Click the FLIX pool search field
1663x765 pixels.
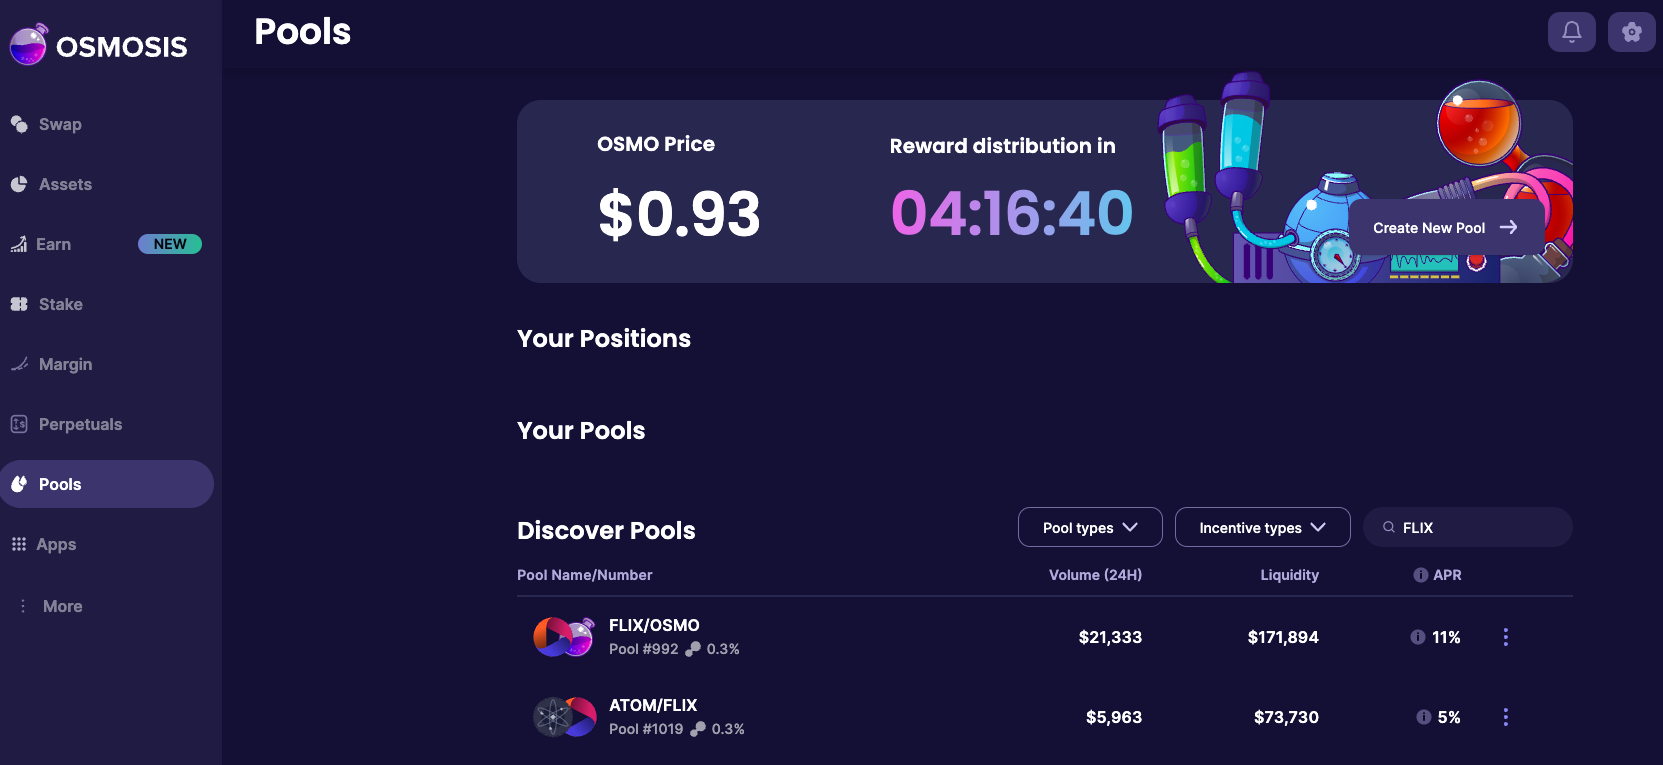tap(1468, 527)
